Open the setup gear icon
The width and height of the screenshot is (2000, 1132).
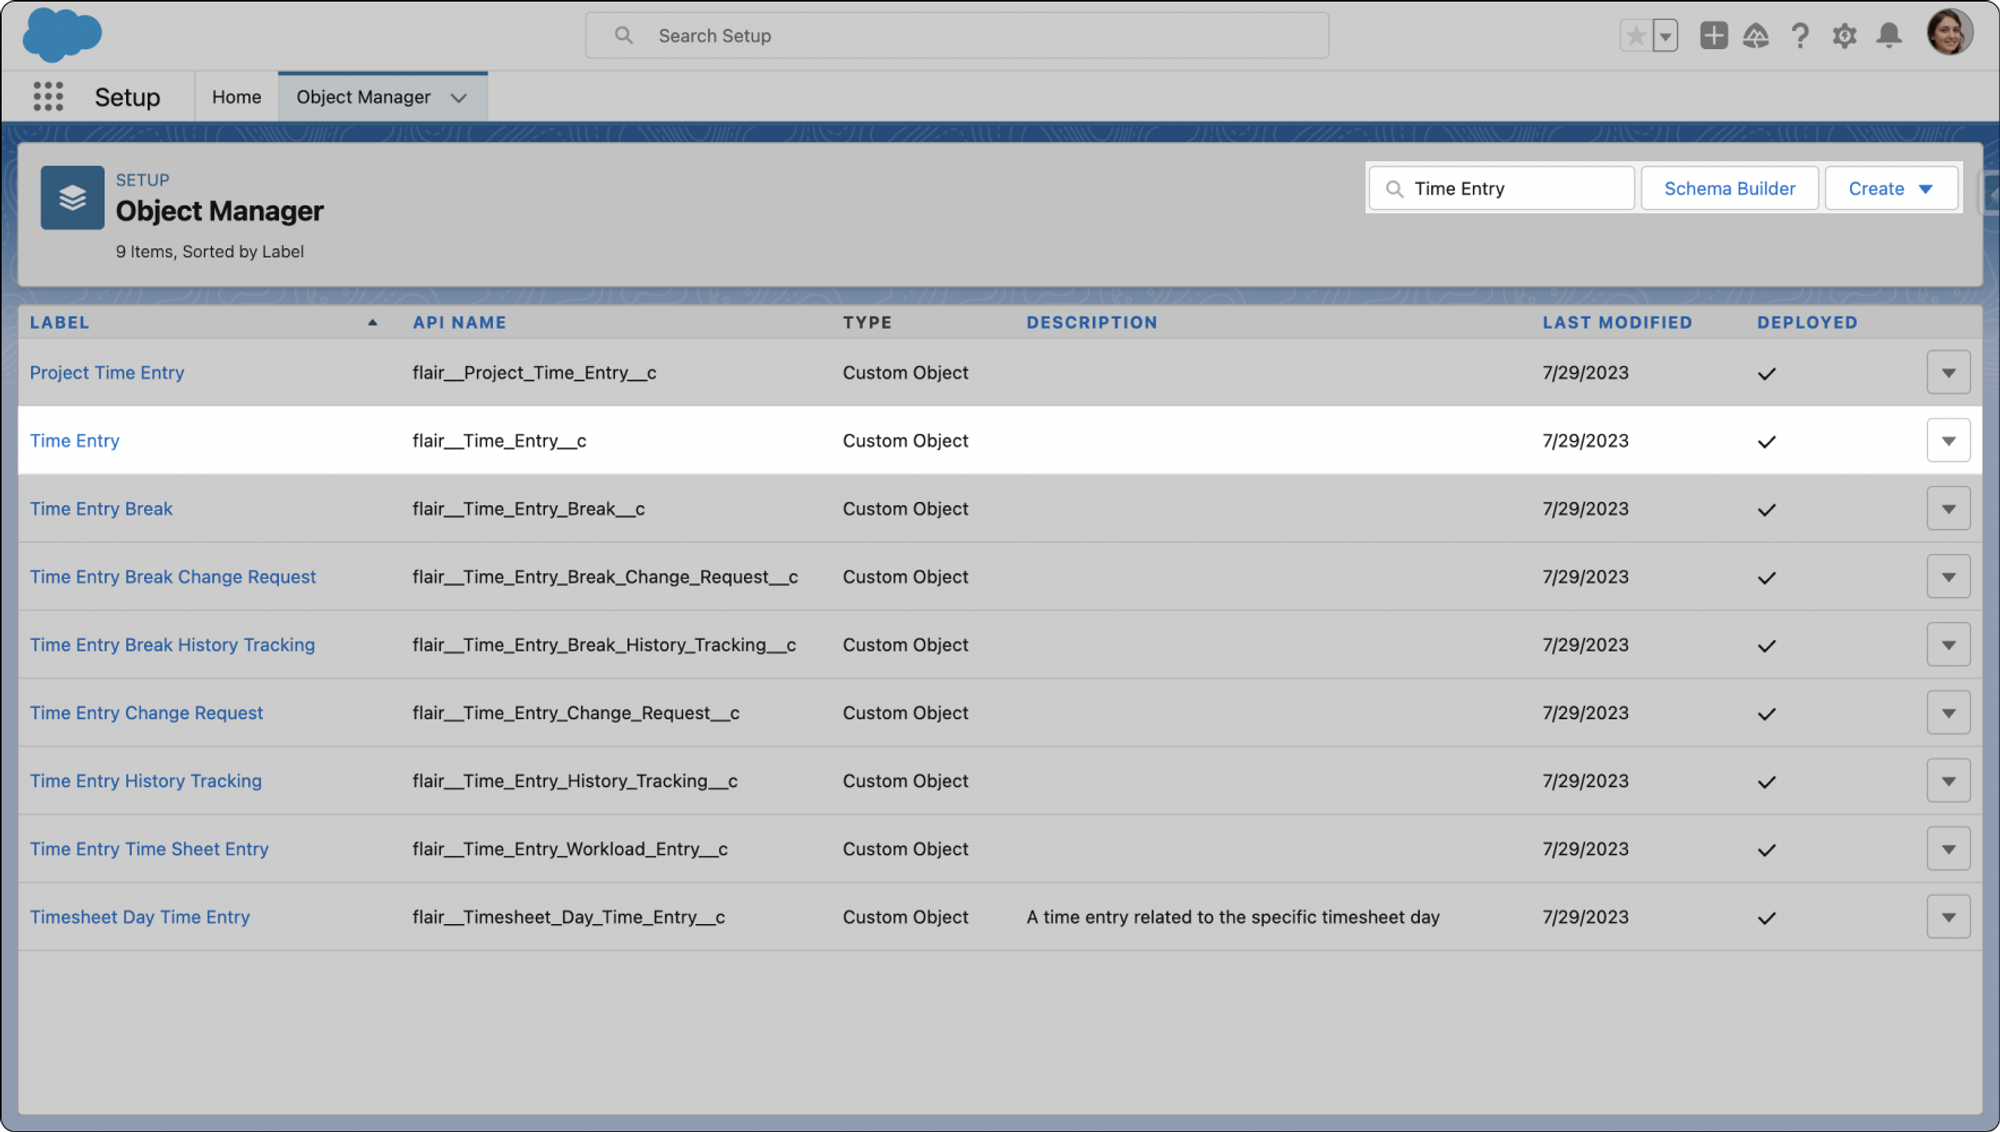pyautogui.click(x=1844, y=36)
